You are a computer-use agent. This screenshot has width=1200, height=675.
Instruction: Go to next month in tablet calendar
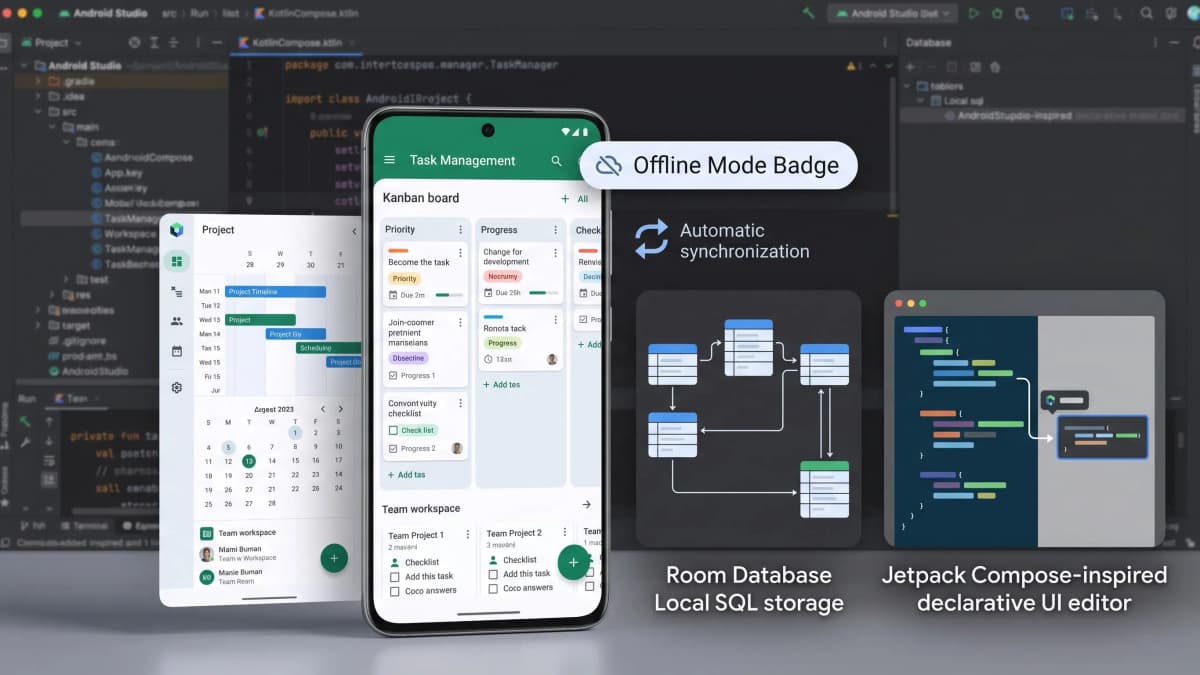(x=341, y=409)
